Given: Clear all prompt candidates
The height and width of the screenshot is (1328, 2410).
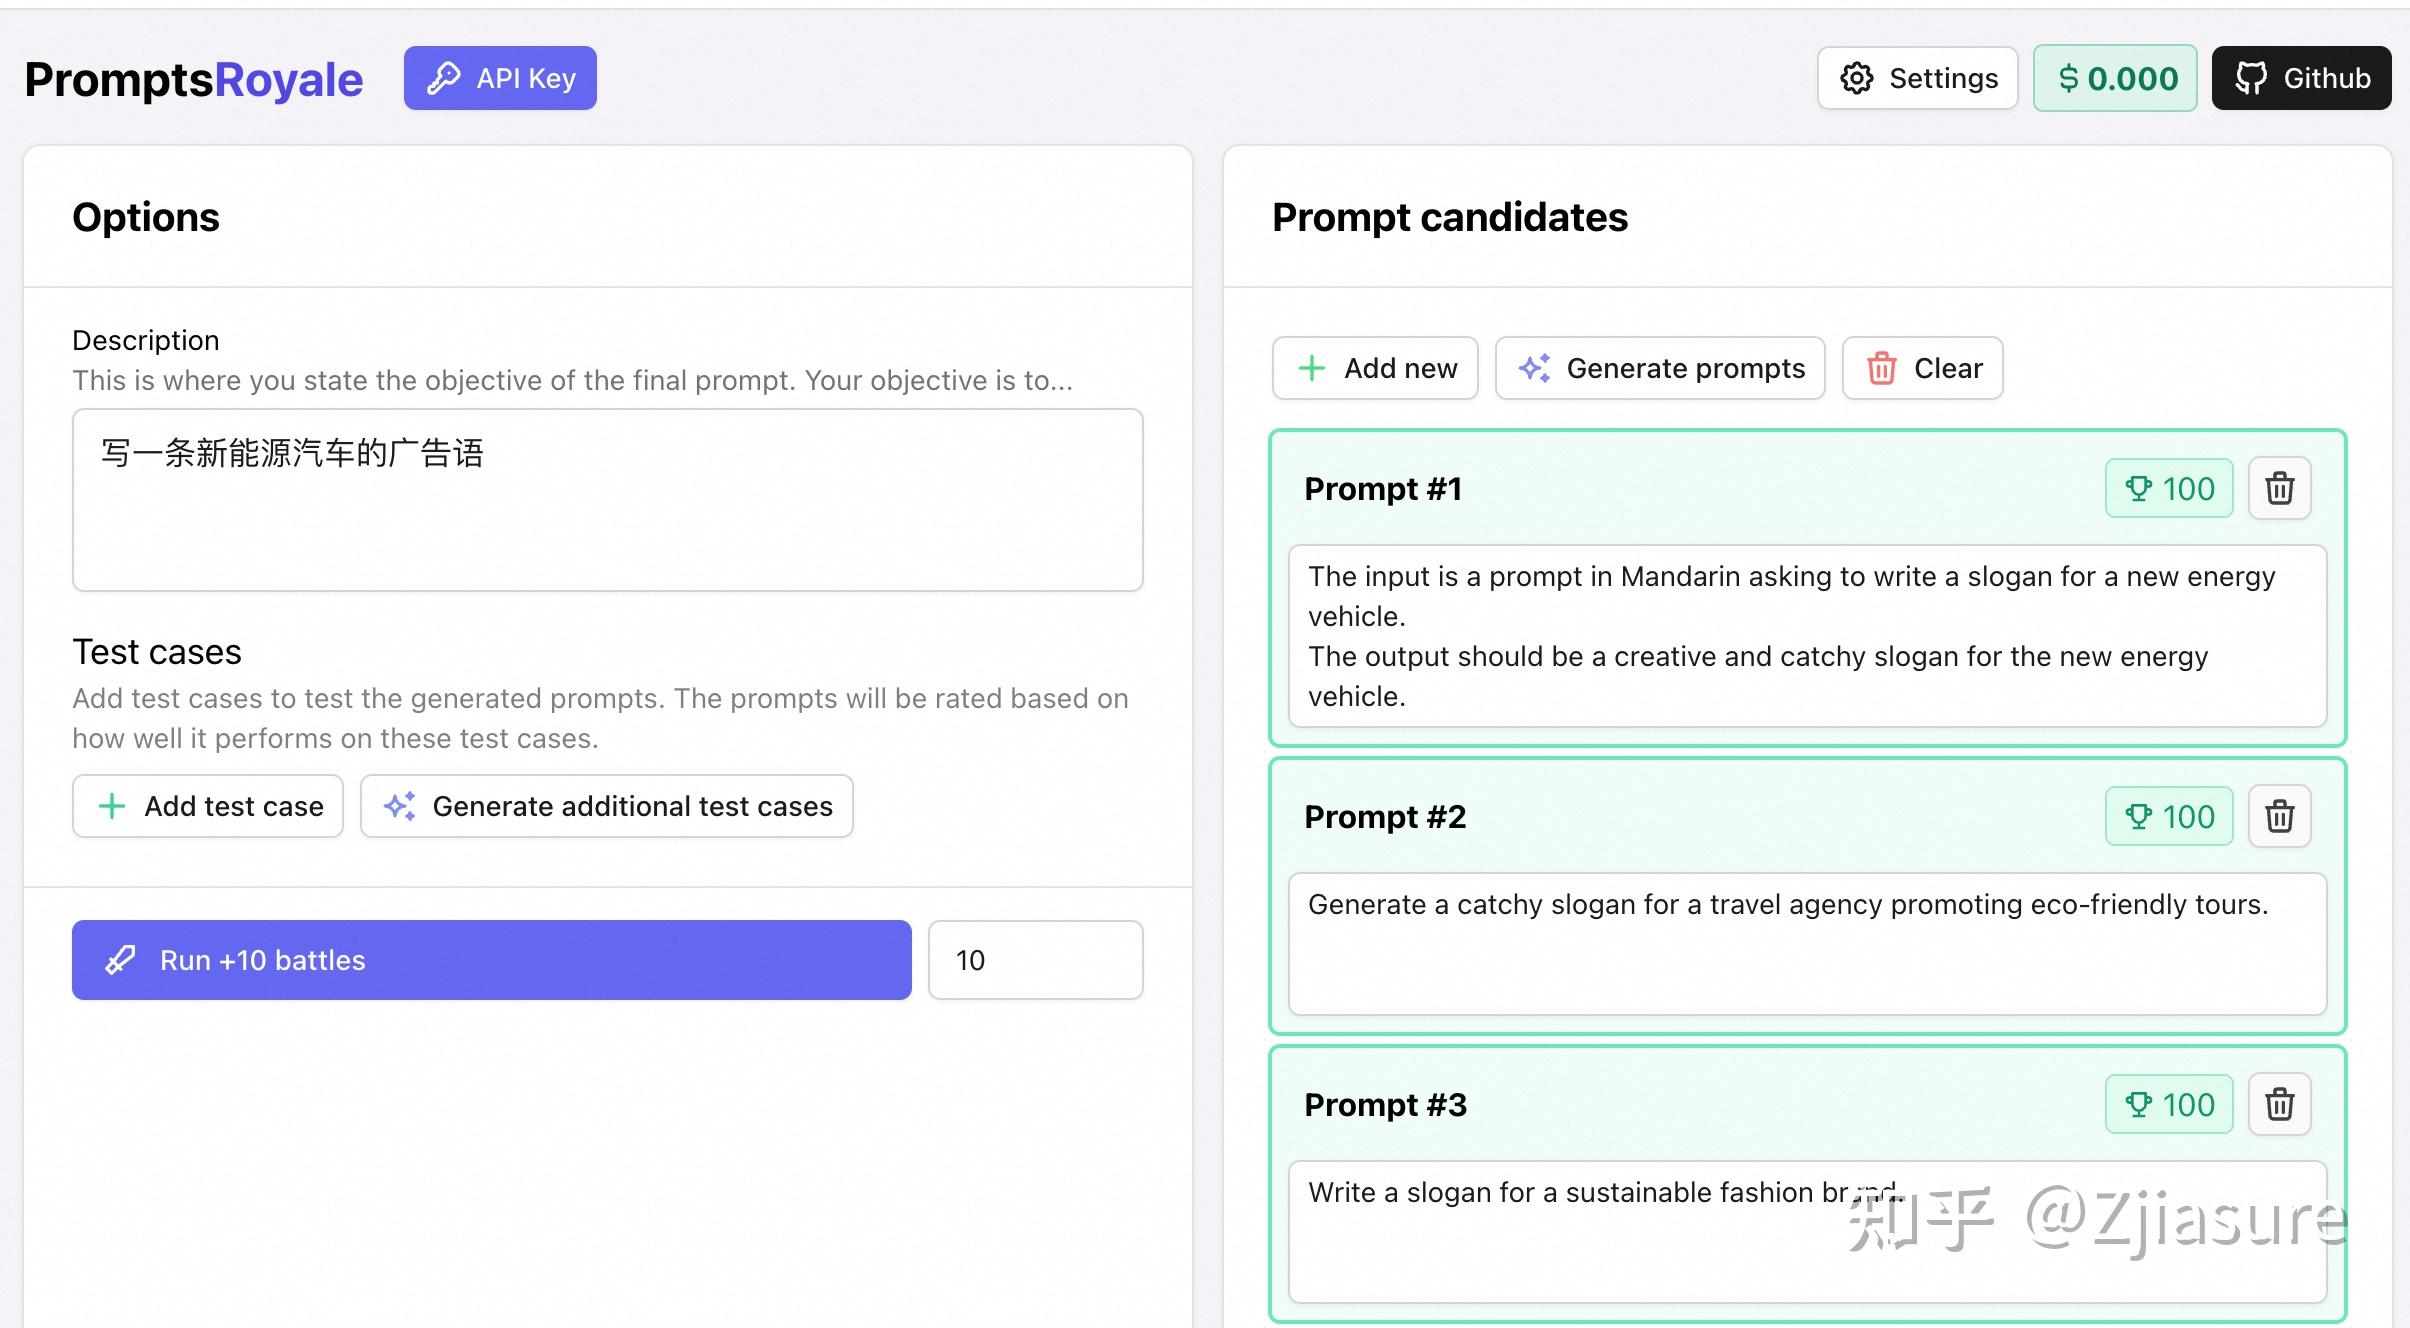Looking at the screenshot, I should coord(1922,368).
